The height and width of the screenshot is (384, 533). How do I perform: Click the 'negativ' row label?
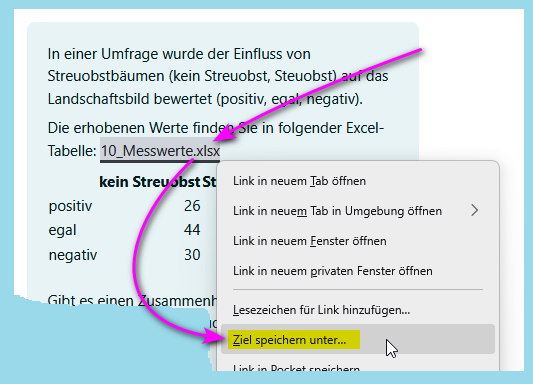pos(73,255)
